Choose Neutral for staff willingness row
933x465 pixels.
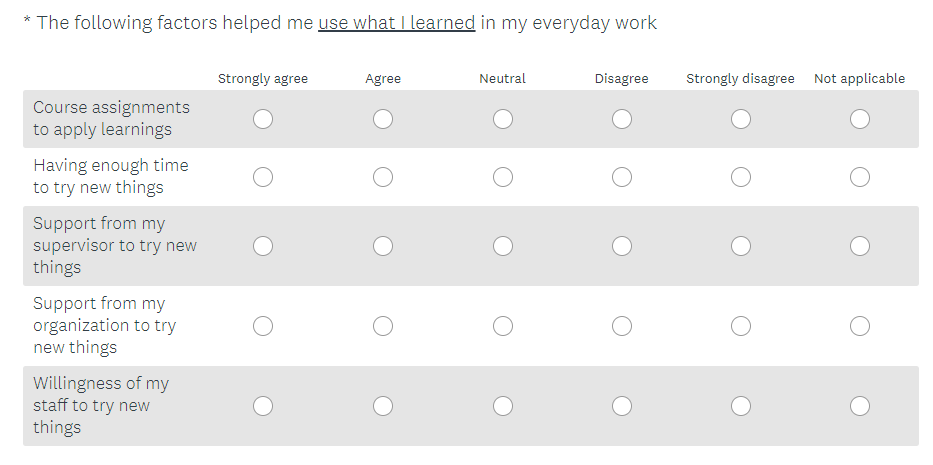click(x=503, y=406)
